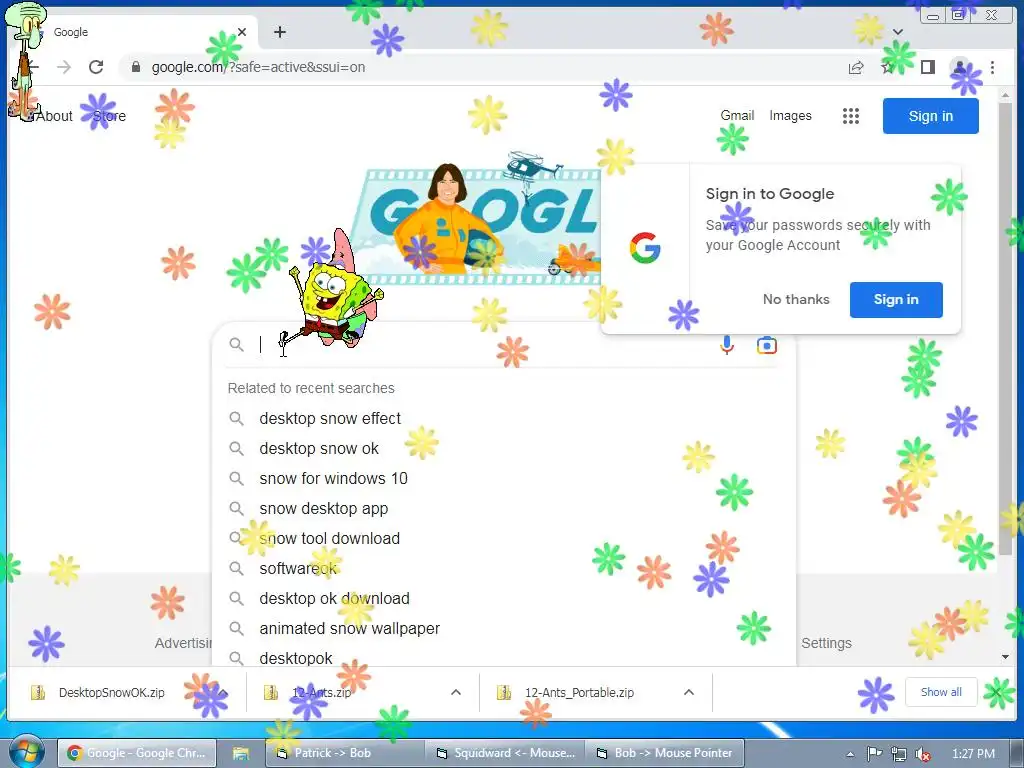Open 'Squidward <- Mouse' taskbar window
Image resolution: width=1024 pixels, height=768 pixels.
click(505, 753)
